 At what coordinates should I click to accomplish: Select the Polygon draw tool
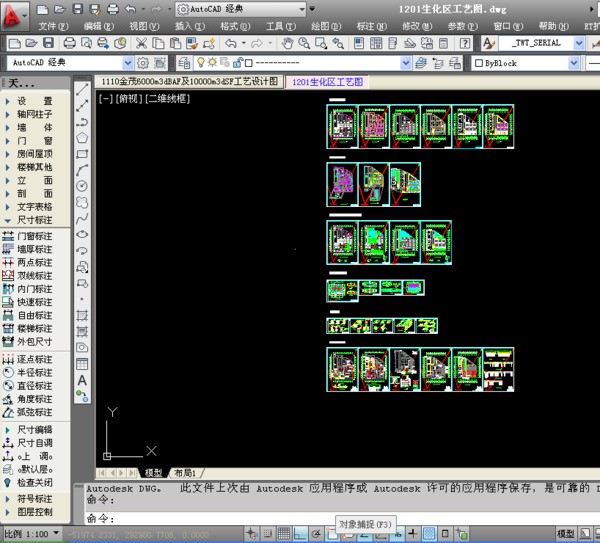[x=83, y=138]
